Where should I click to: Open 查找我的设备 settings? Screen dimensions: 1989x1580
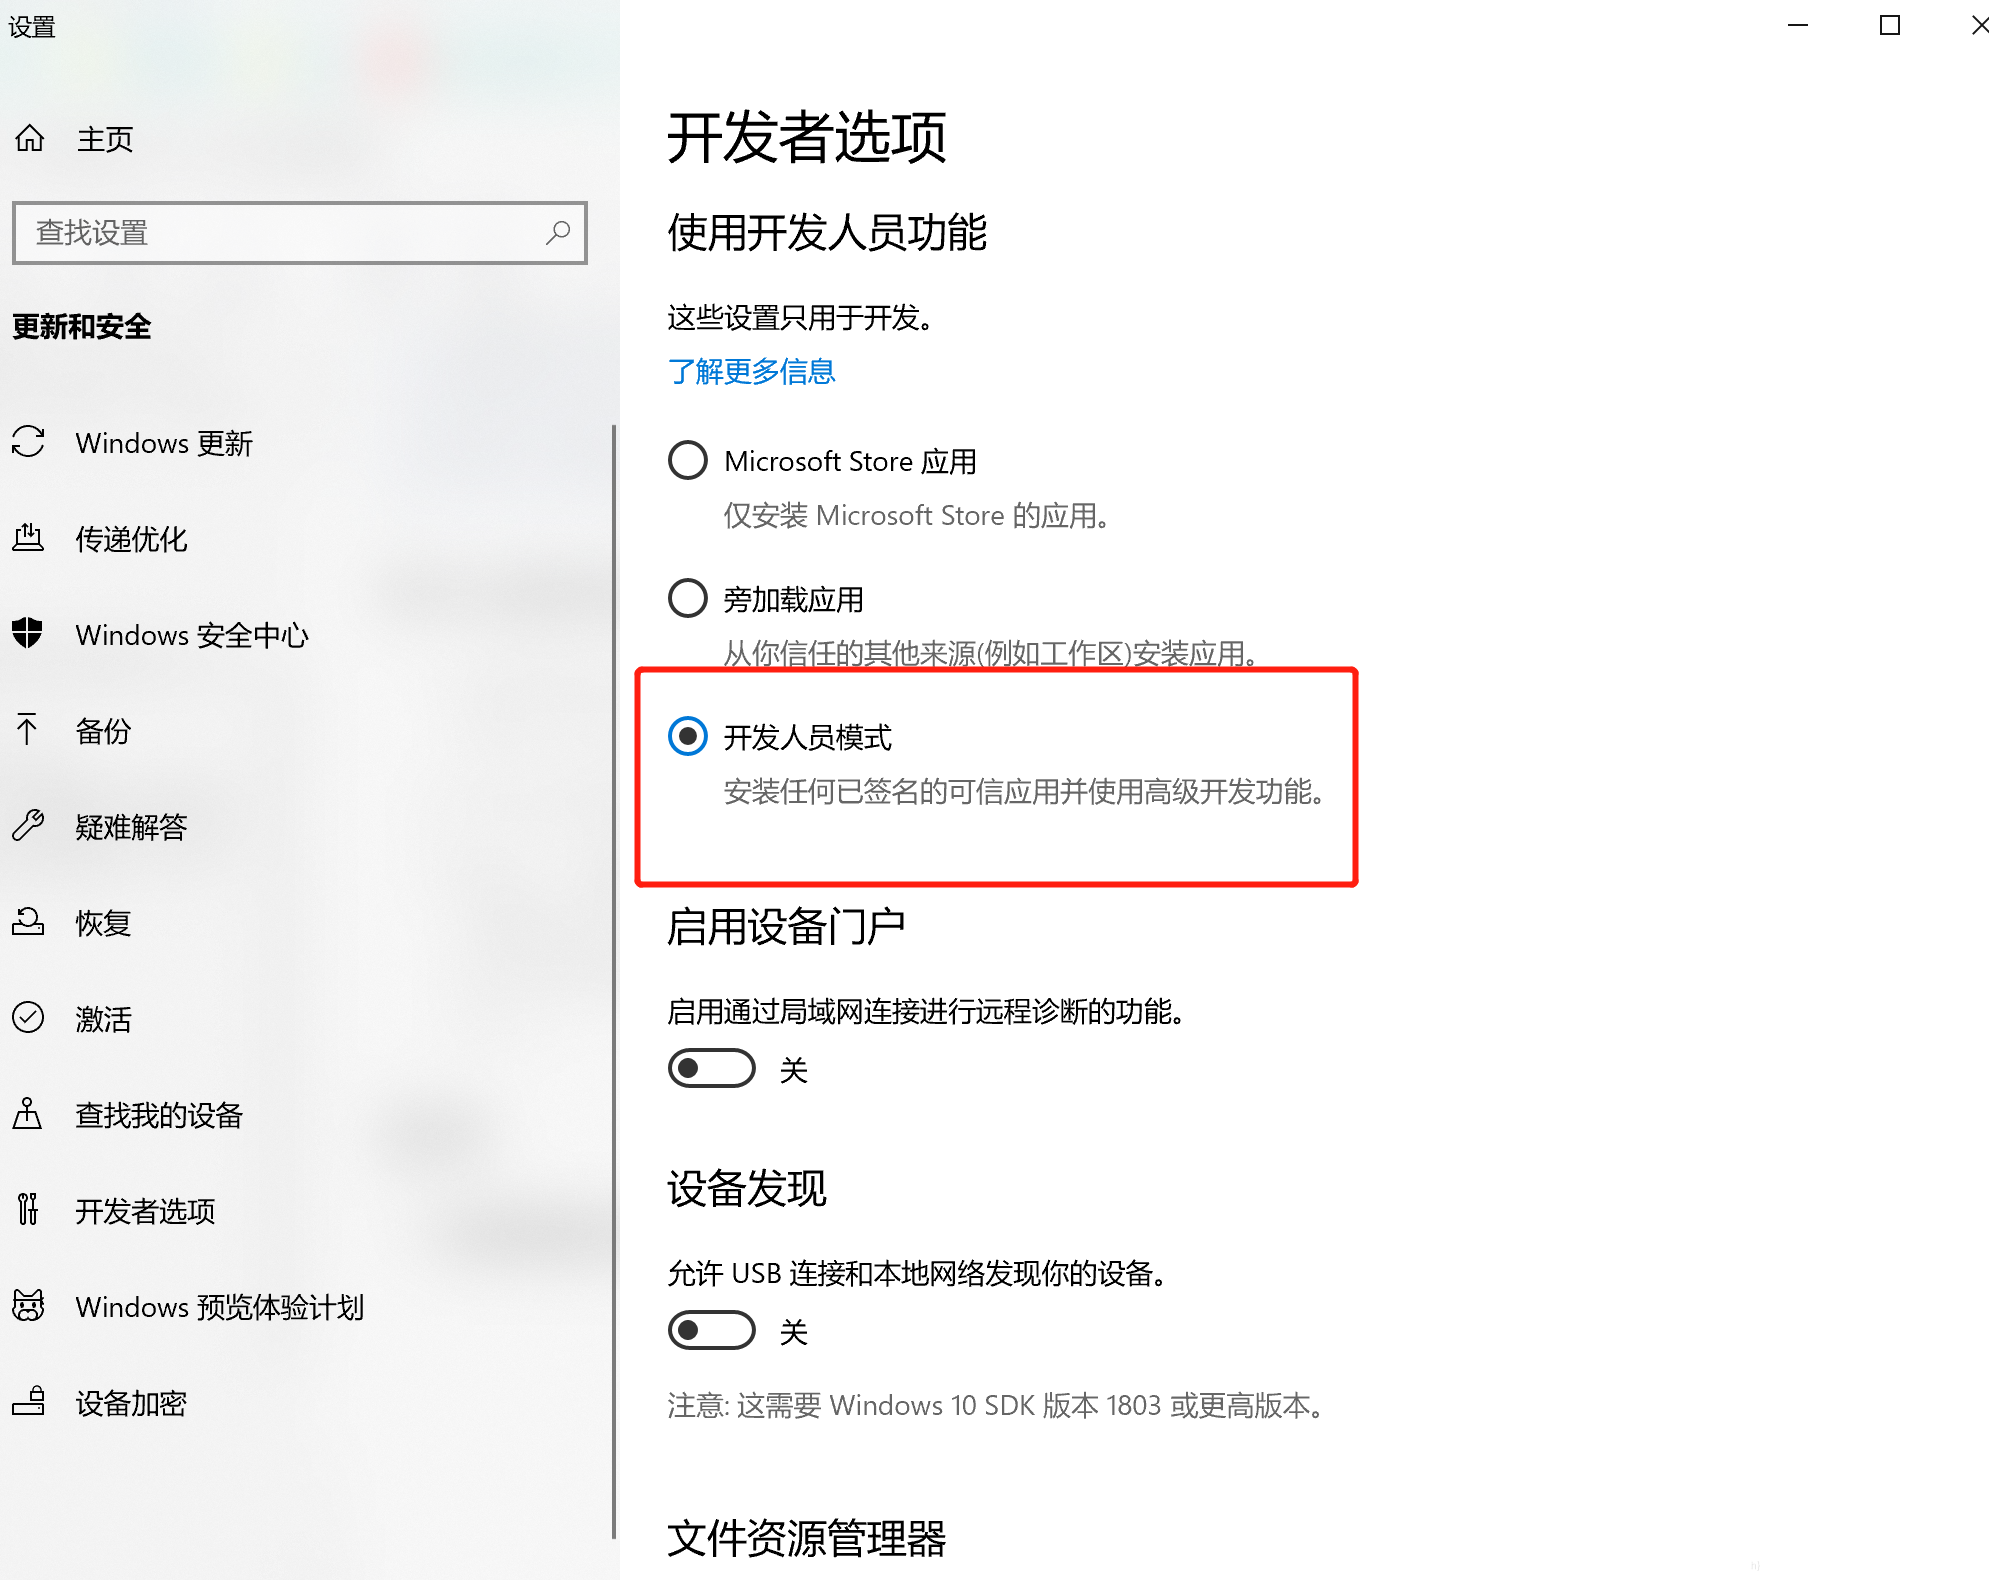tap(158, 1115)
